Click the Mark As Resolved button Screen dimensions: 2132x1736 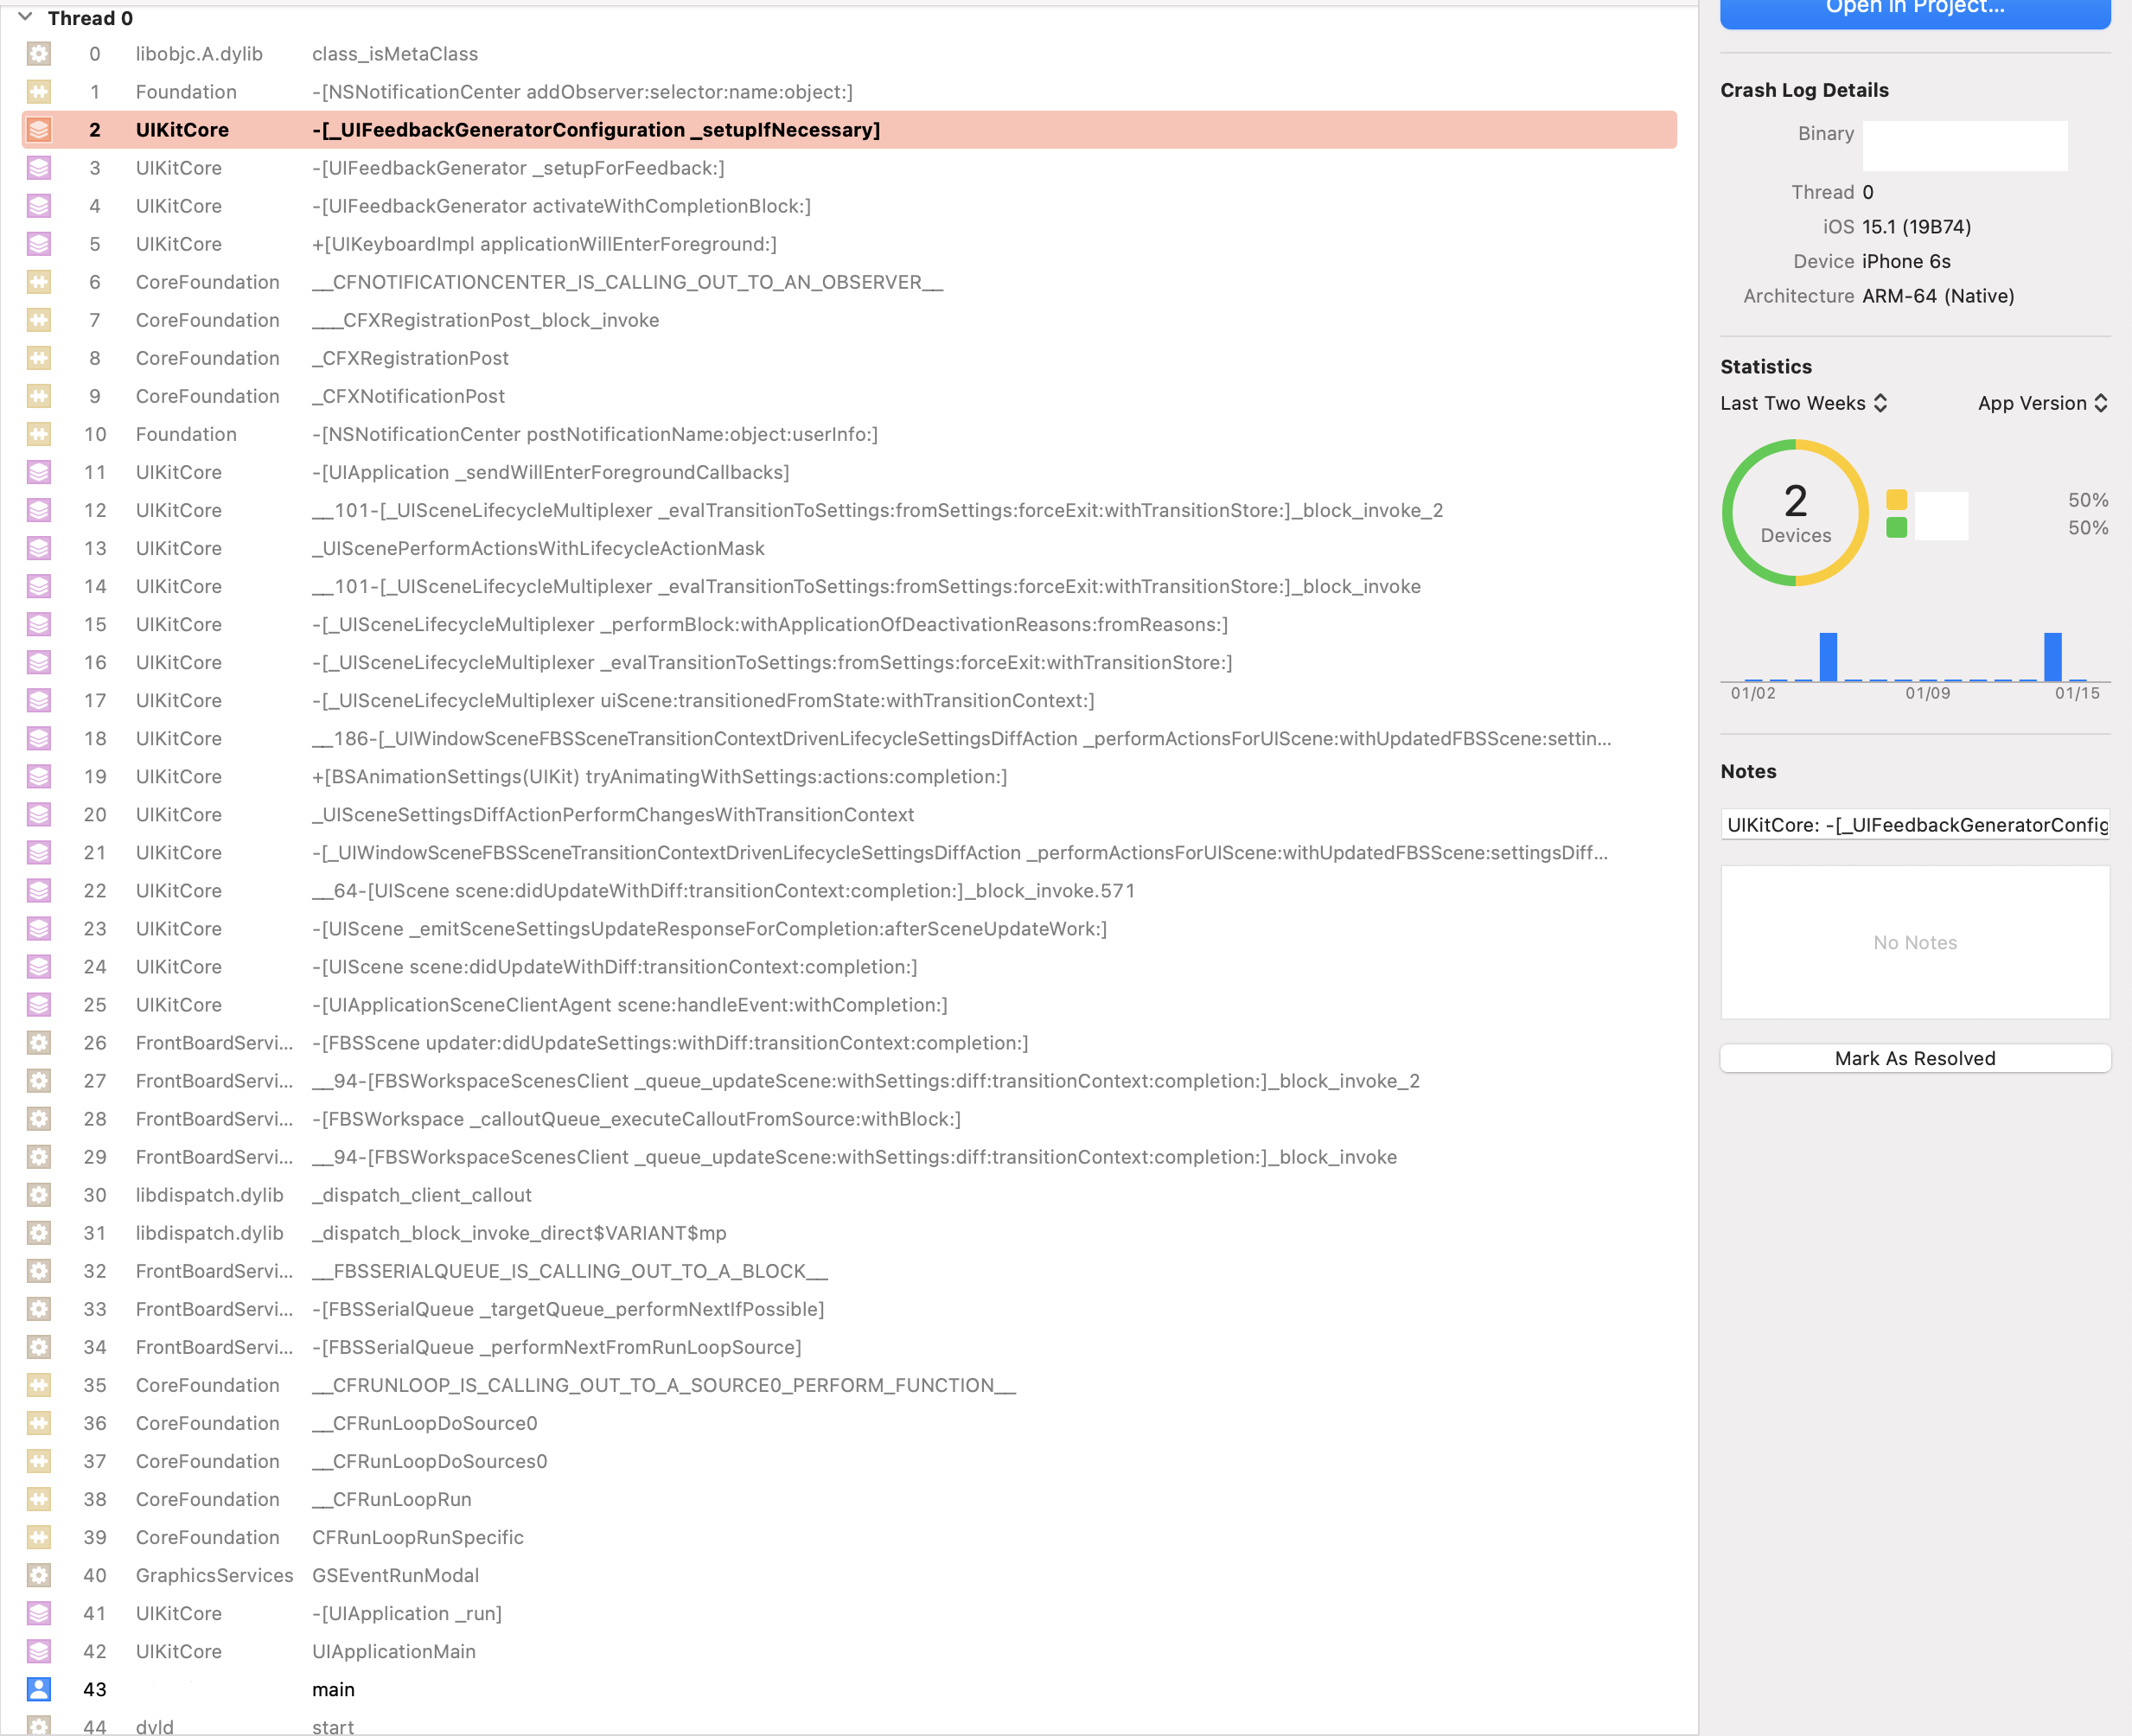tap(1914, 1058)
